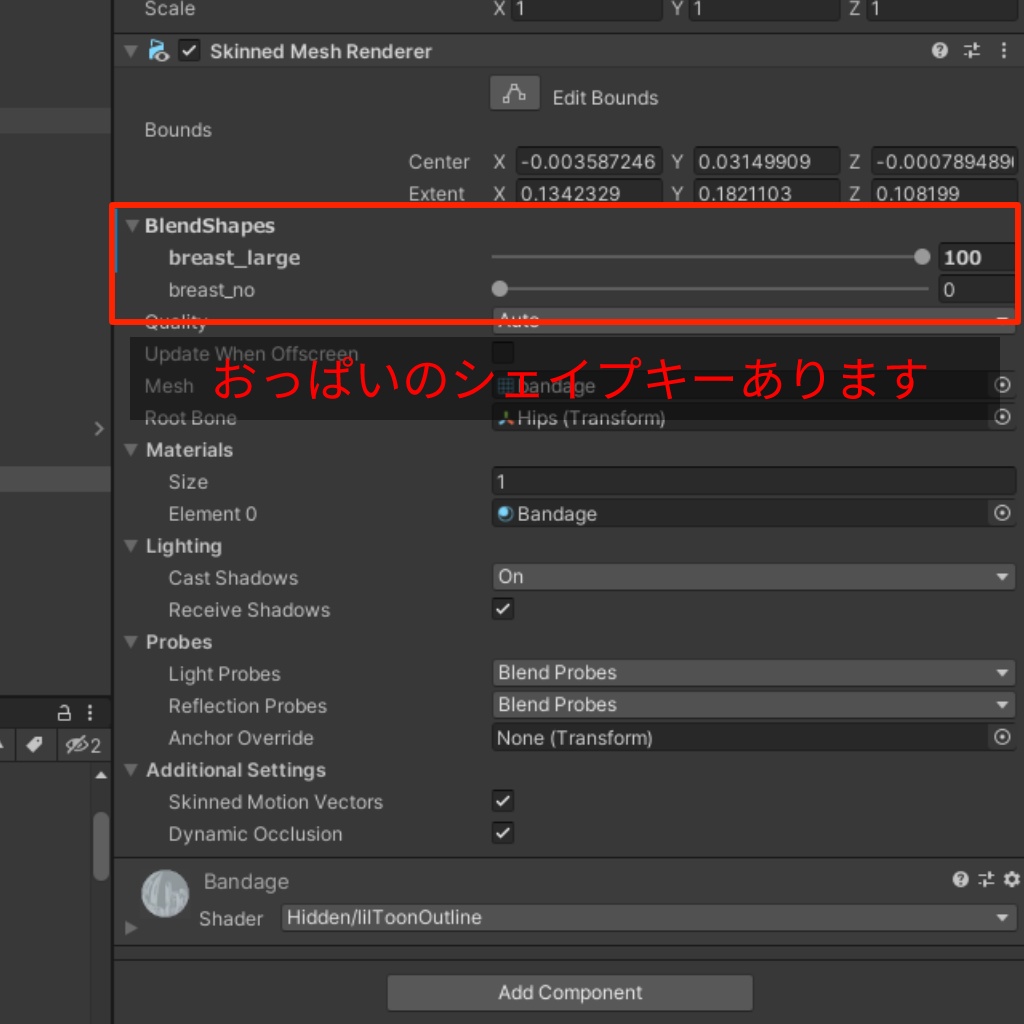Open Skinned Mesh Renderer help reference
The width and height of the screenshot is (1024, 1024).
[x=939, y=51]
